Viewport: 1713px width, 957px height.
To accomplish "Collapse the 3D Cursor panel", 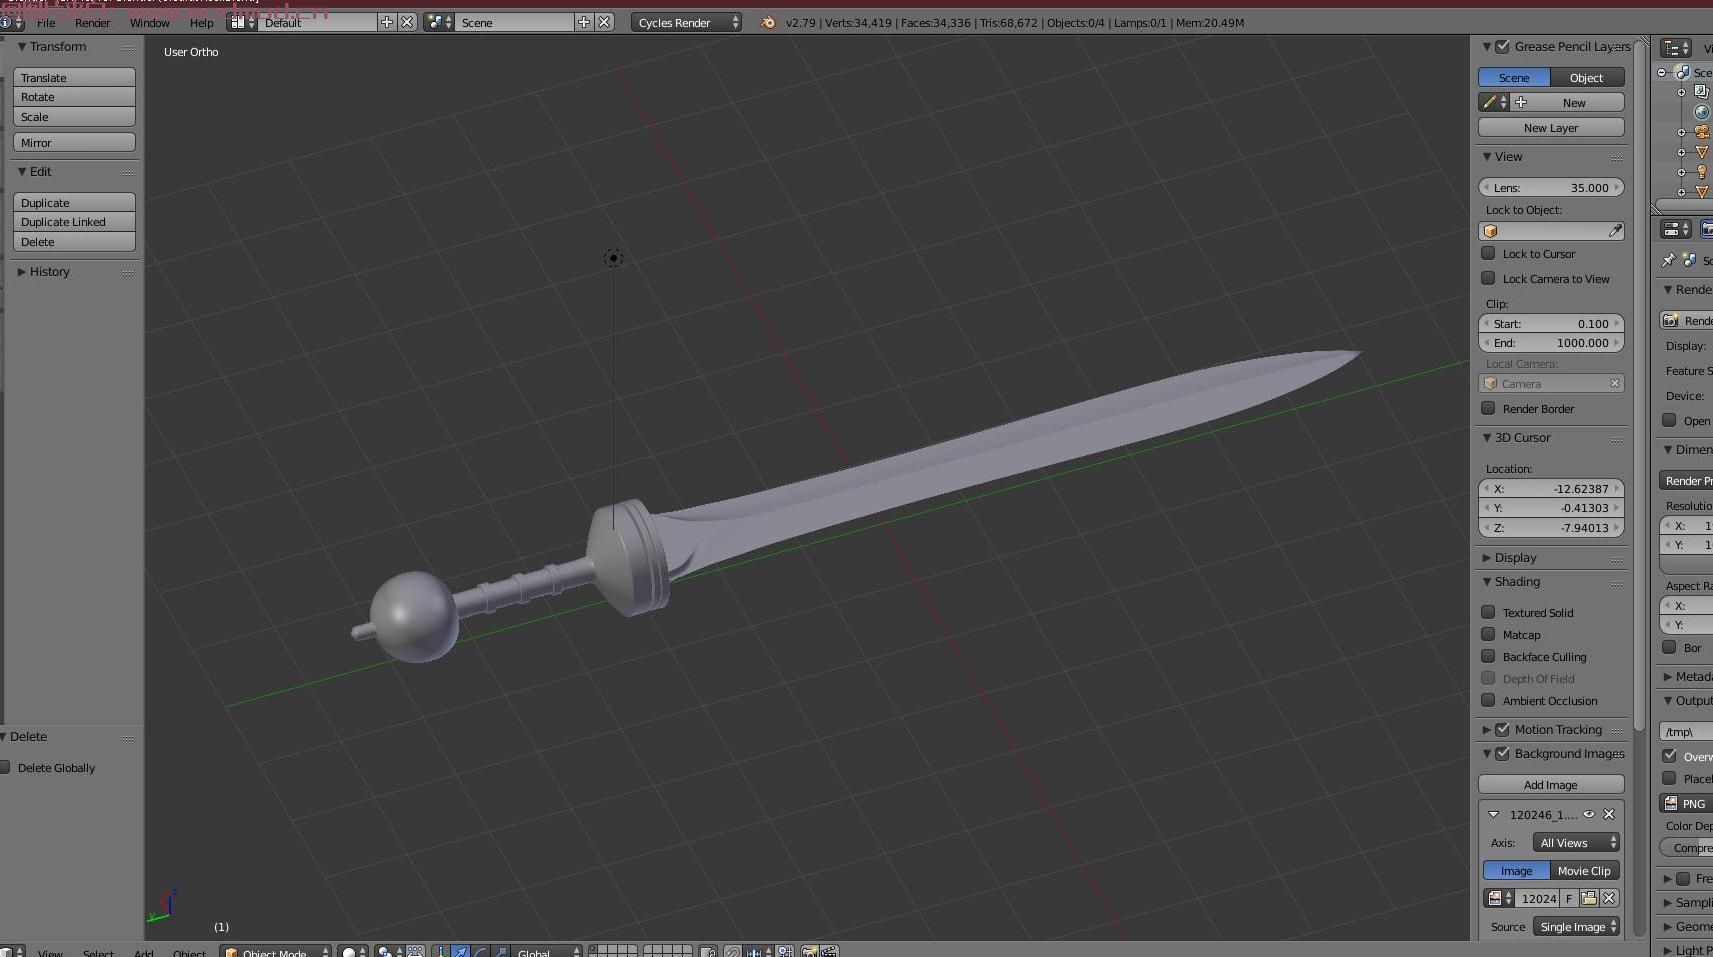I will (x=1487, y=438).
